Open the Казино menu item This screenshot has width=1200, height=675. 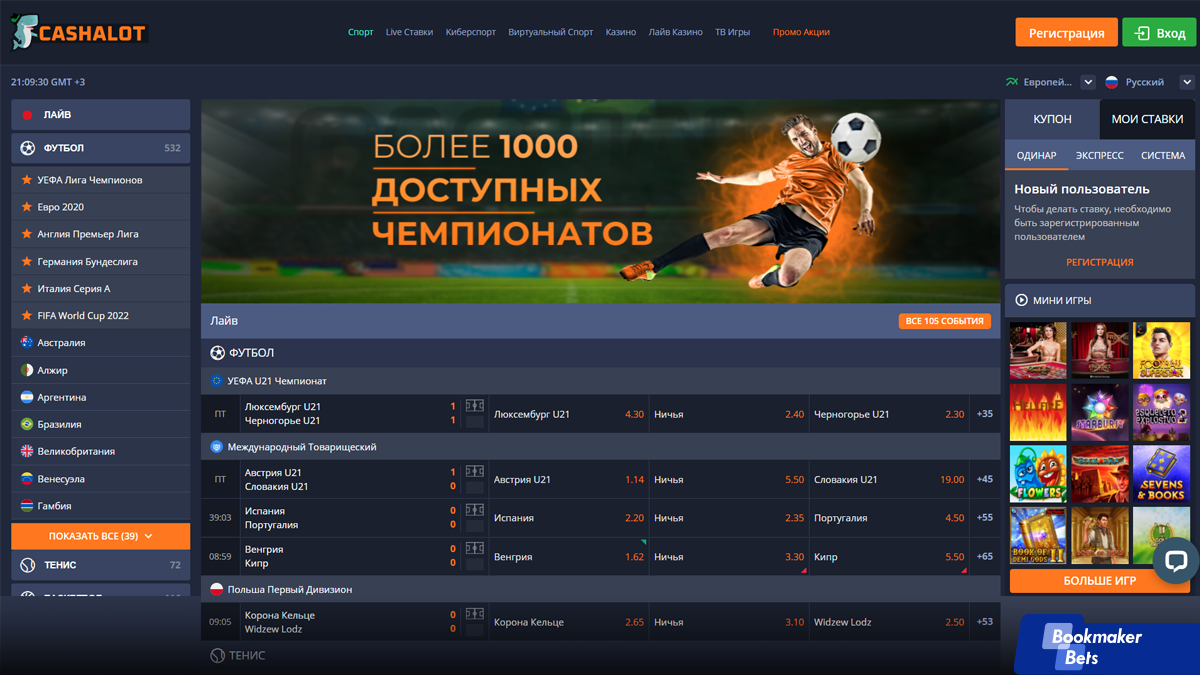pos(620,32)
